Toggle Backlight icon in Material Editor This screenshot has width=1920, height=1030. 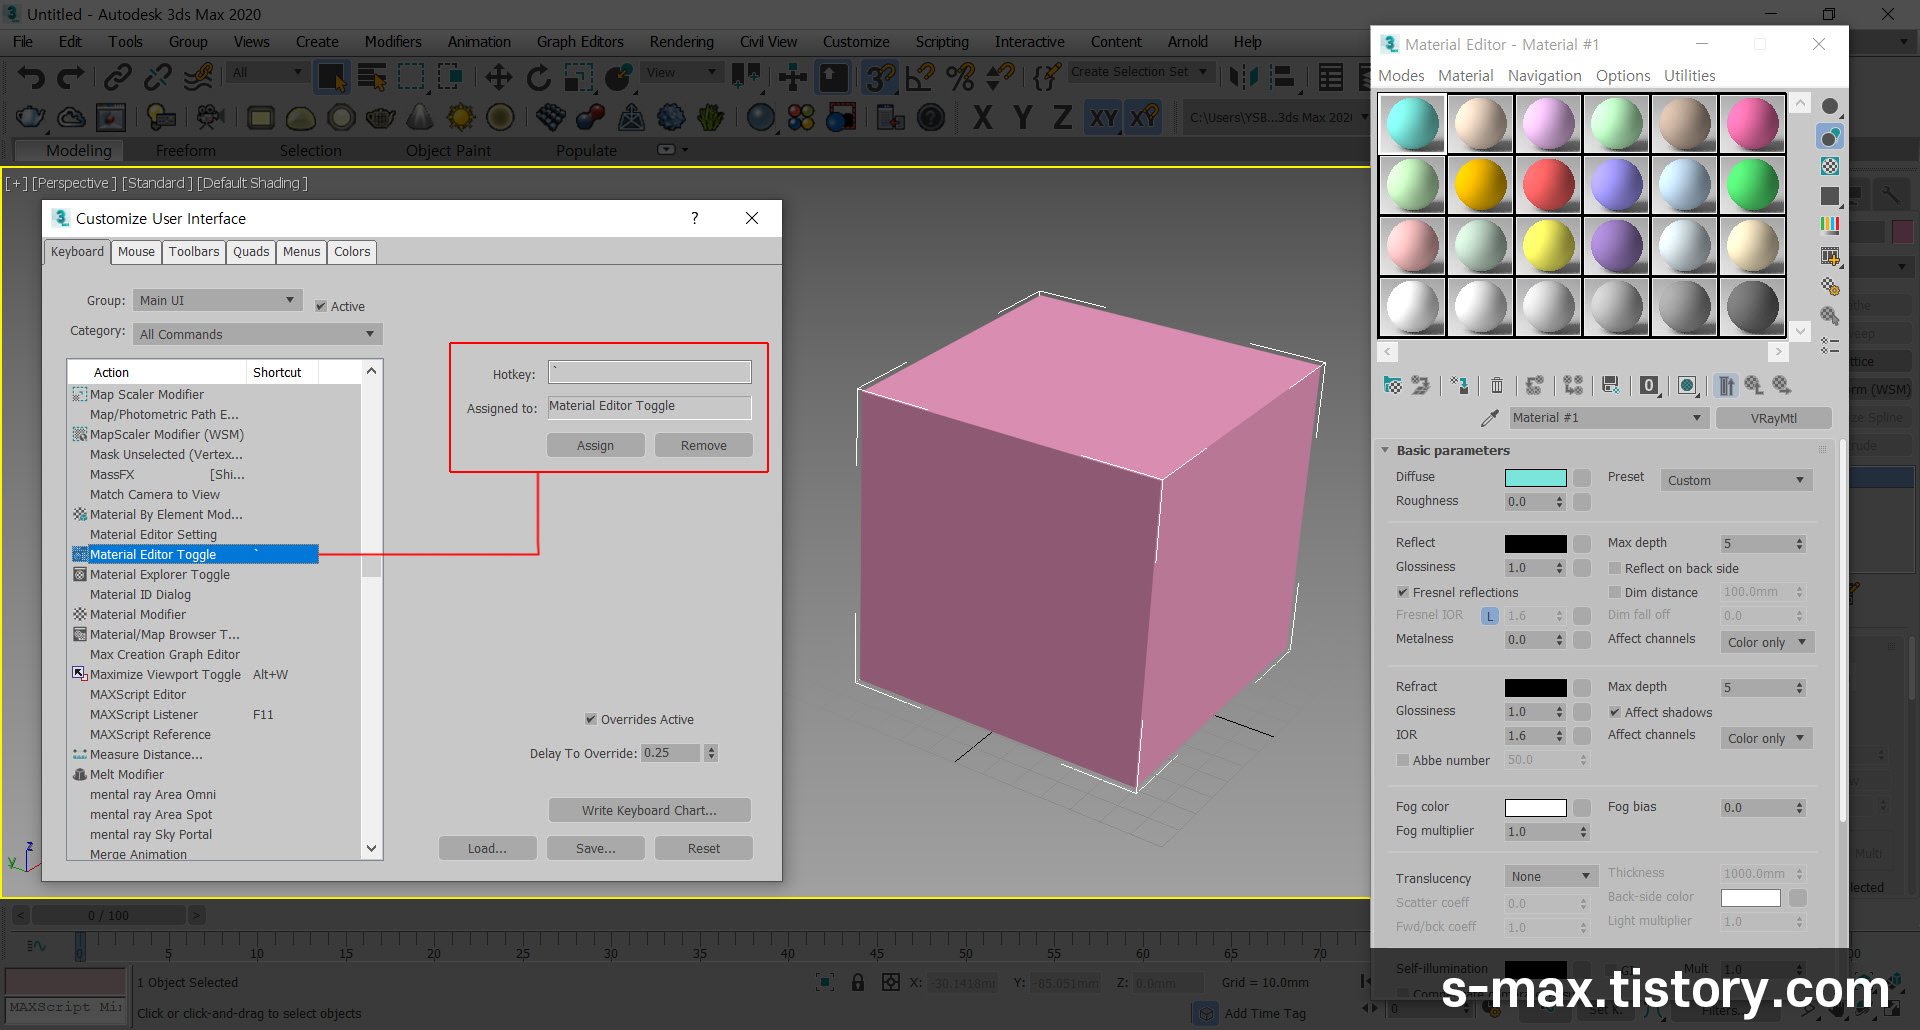tap(1830, 137)
